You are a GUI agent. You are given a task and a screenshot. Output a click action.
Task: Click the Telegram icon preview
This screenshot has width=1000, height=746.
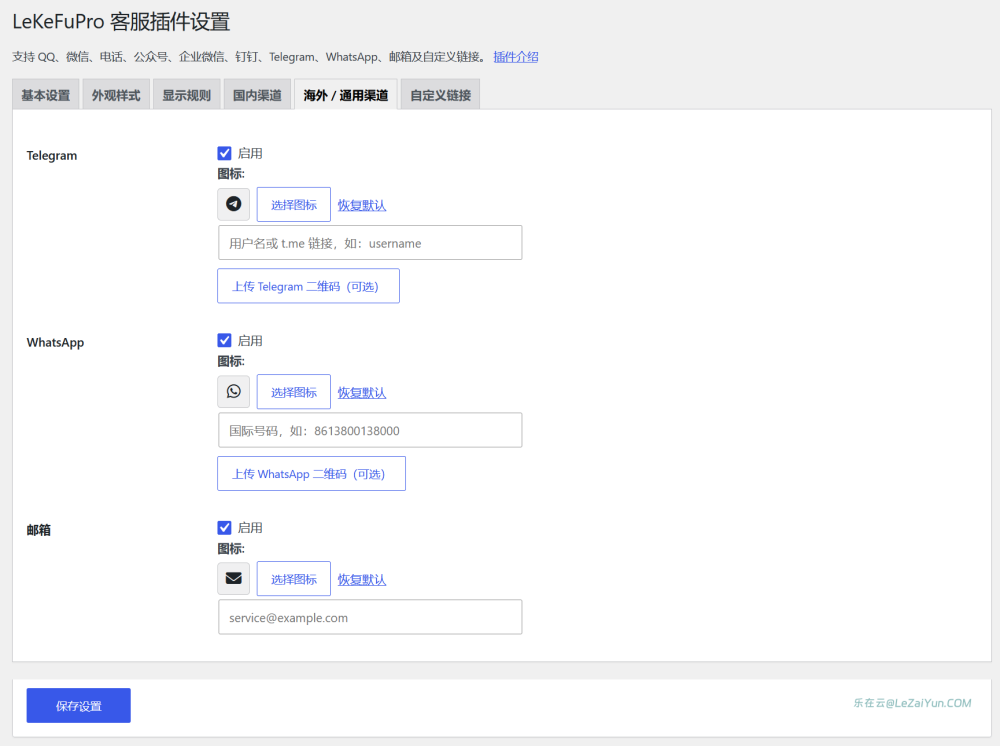tap(233, 204)
